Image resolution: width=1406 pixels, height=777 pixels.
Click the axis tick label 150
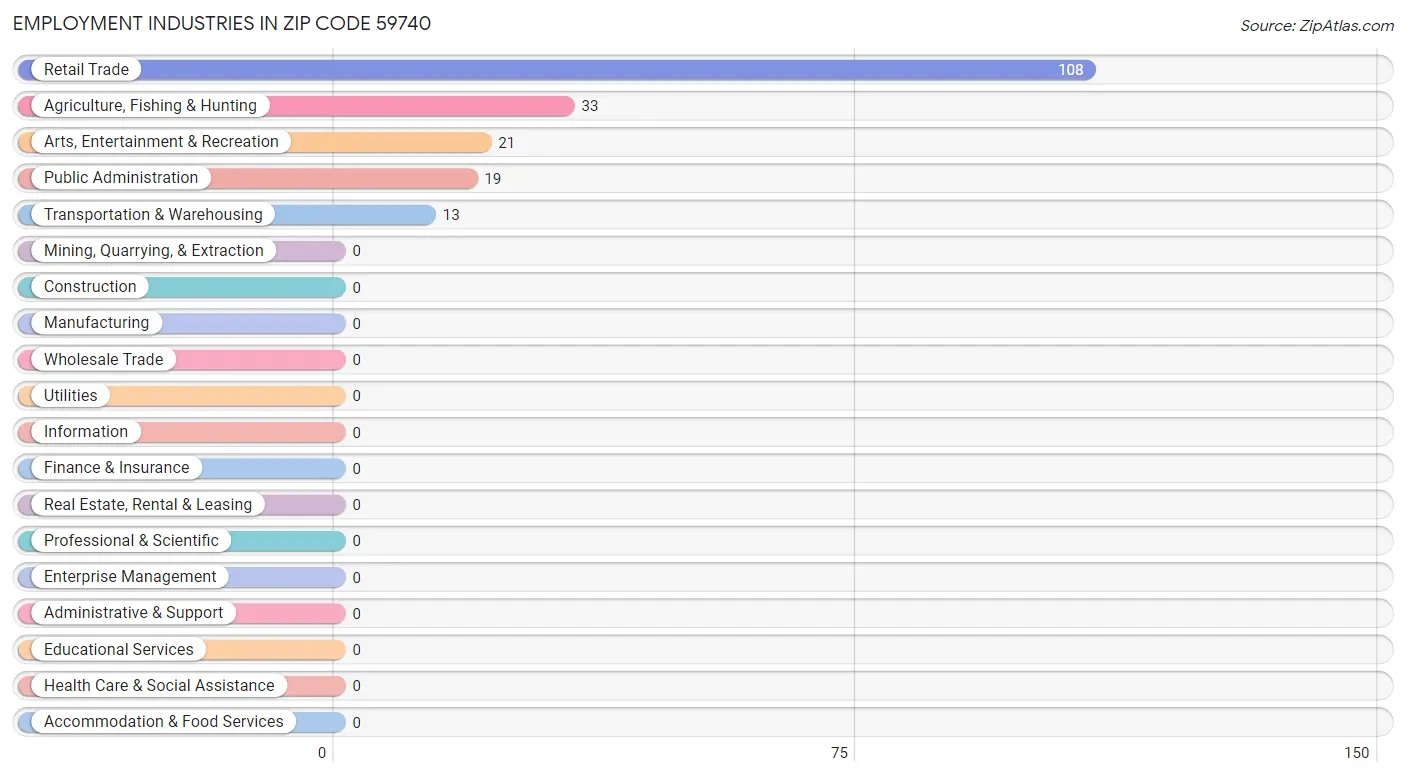tap(1357, 753)
